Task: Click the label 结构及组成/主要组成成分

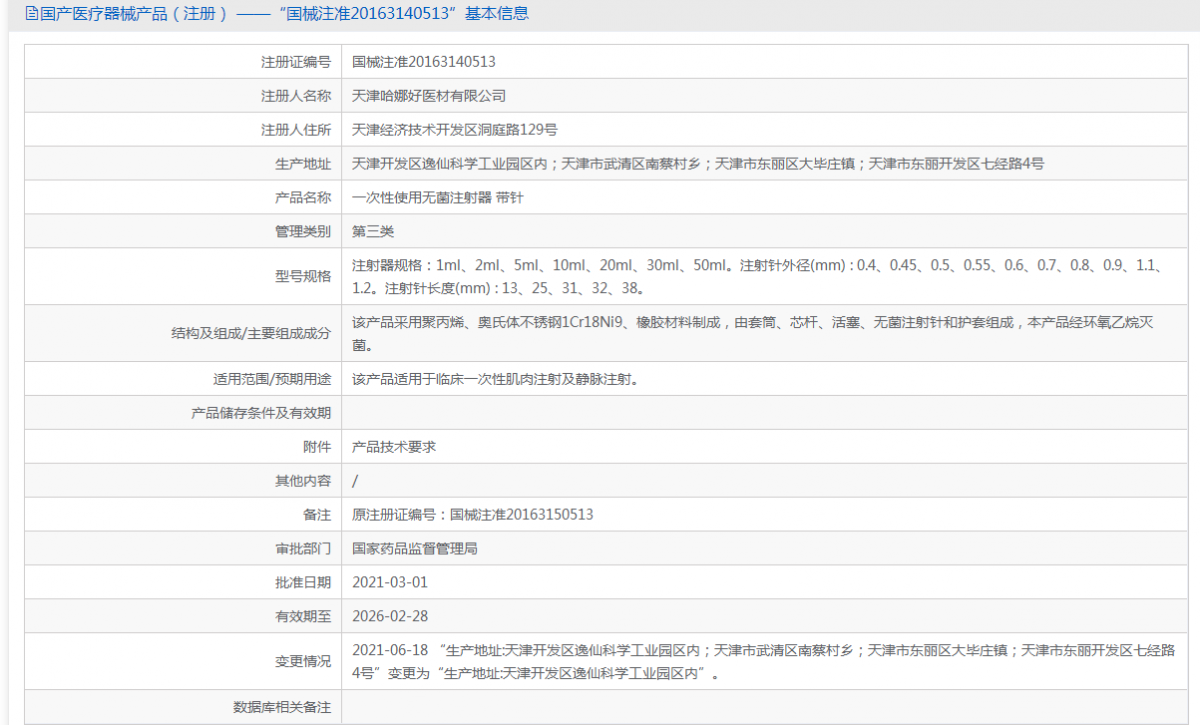Action: (250, 334)
